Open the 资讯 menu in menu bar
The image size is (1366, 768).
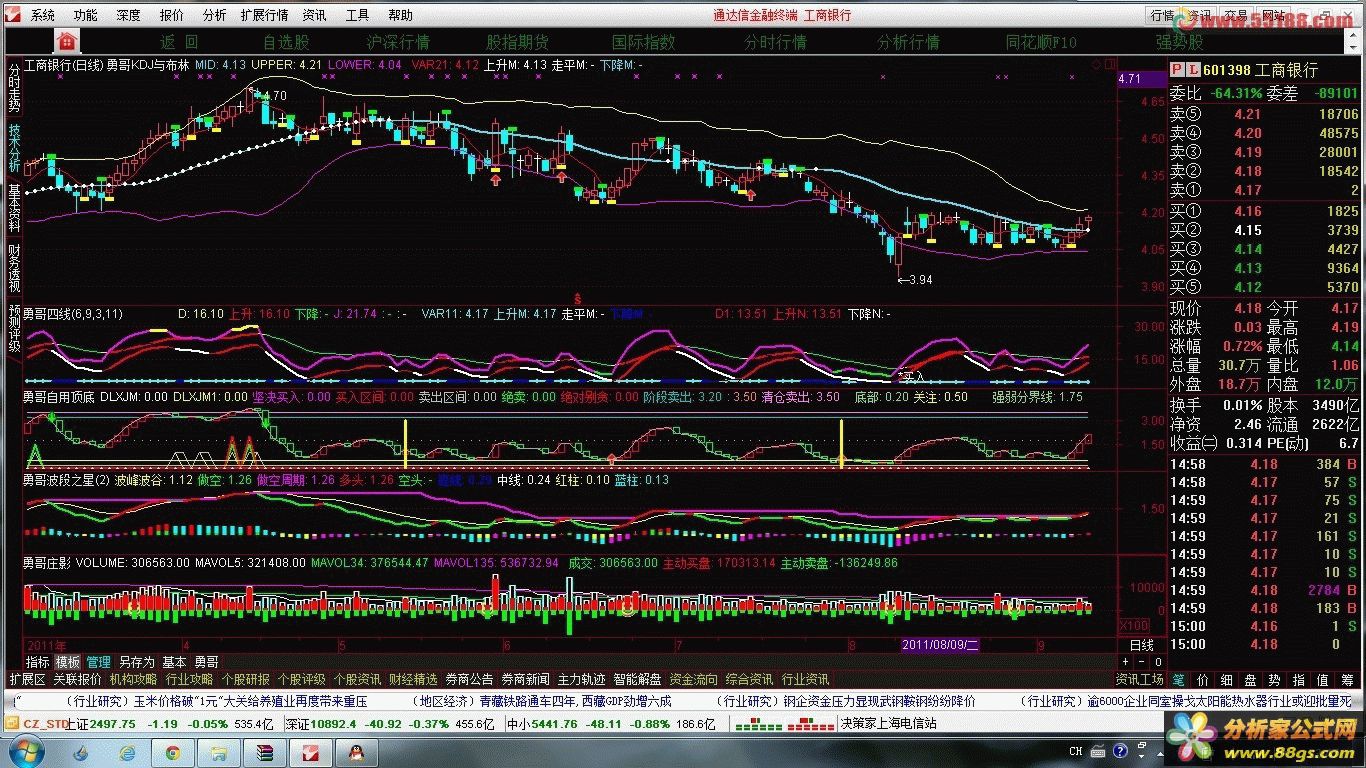click(314, 15)
